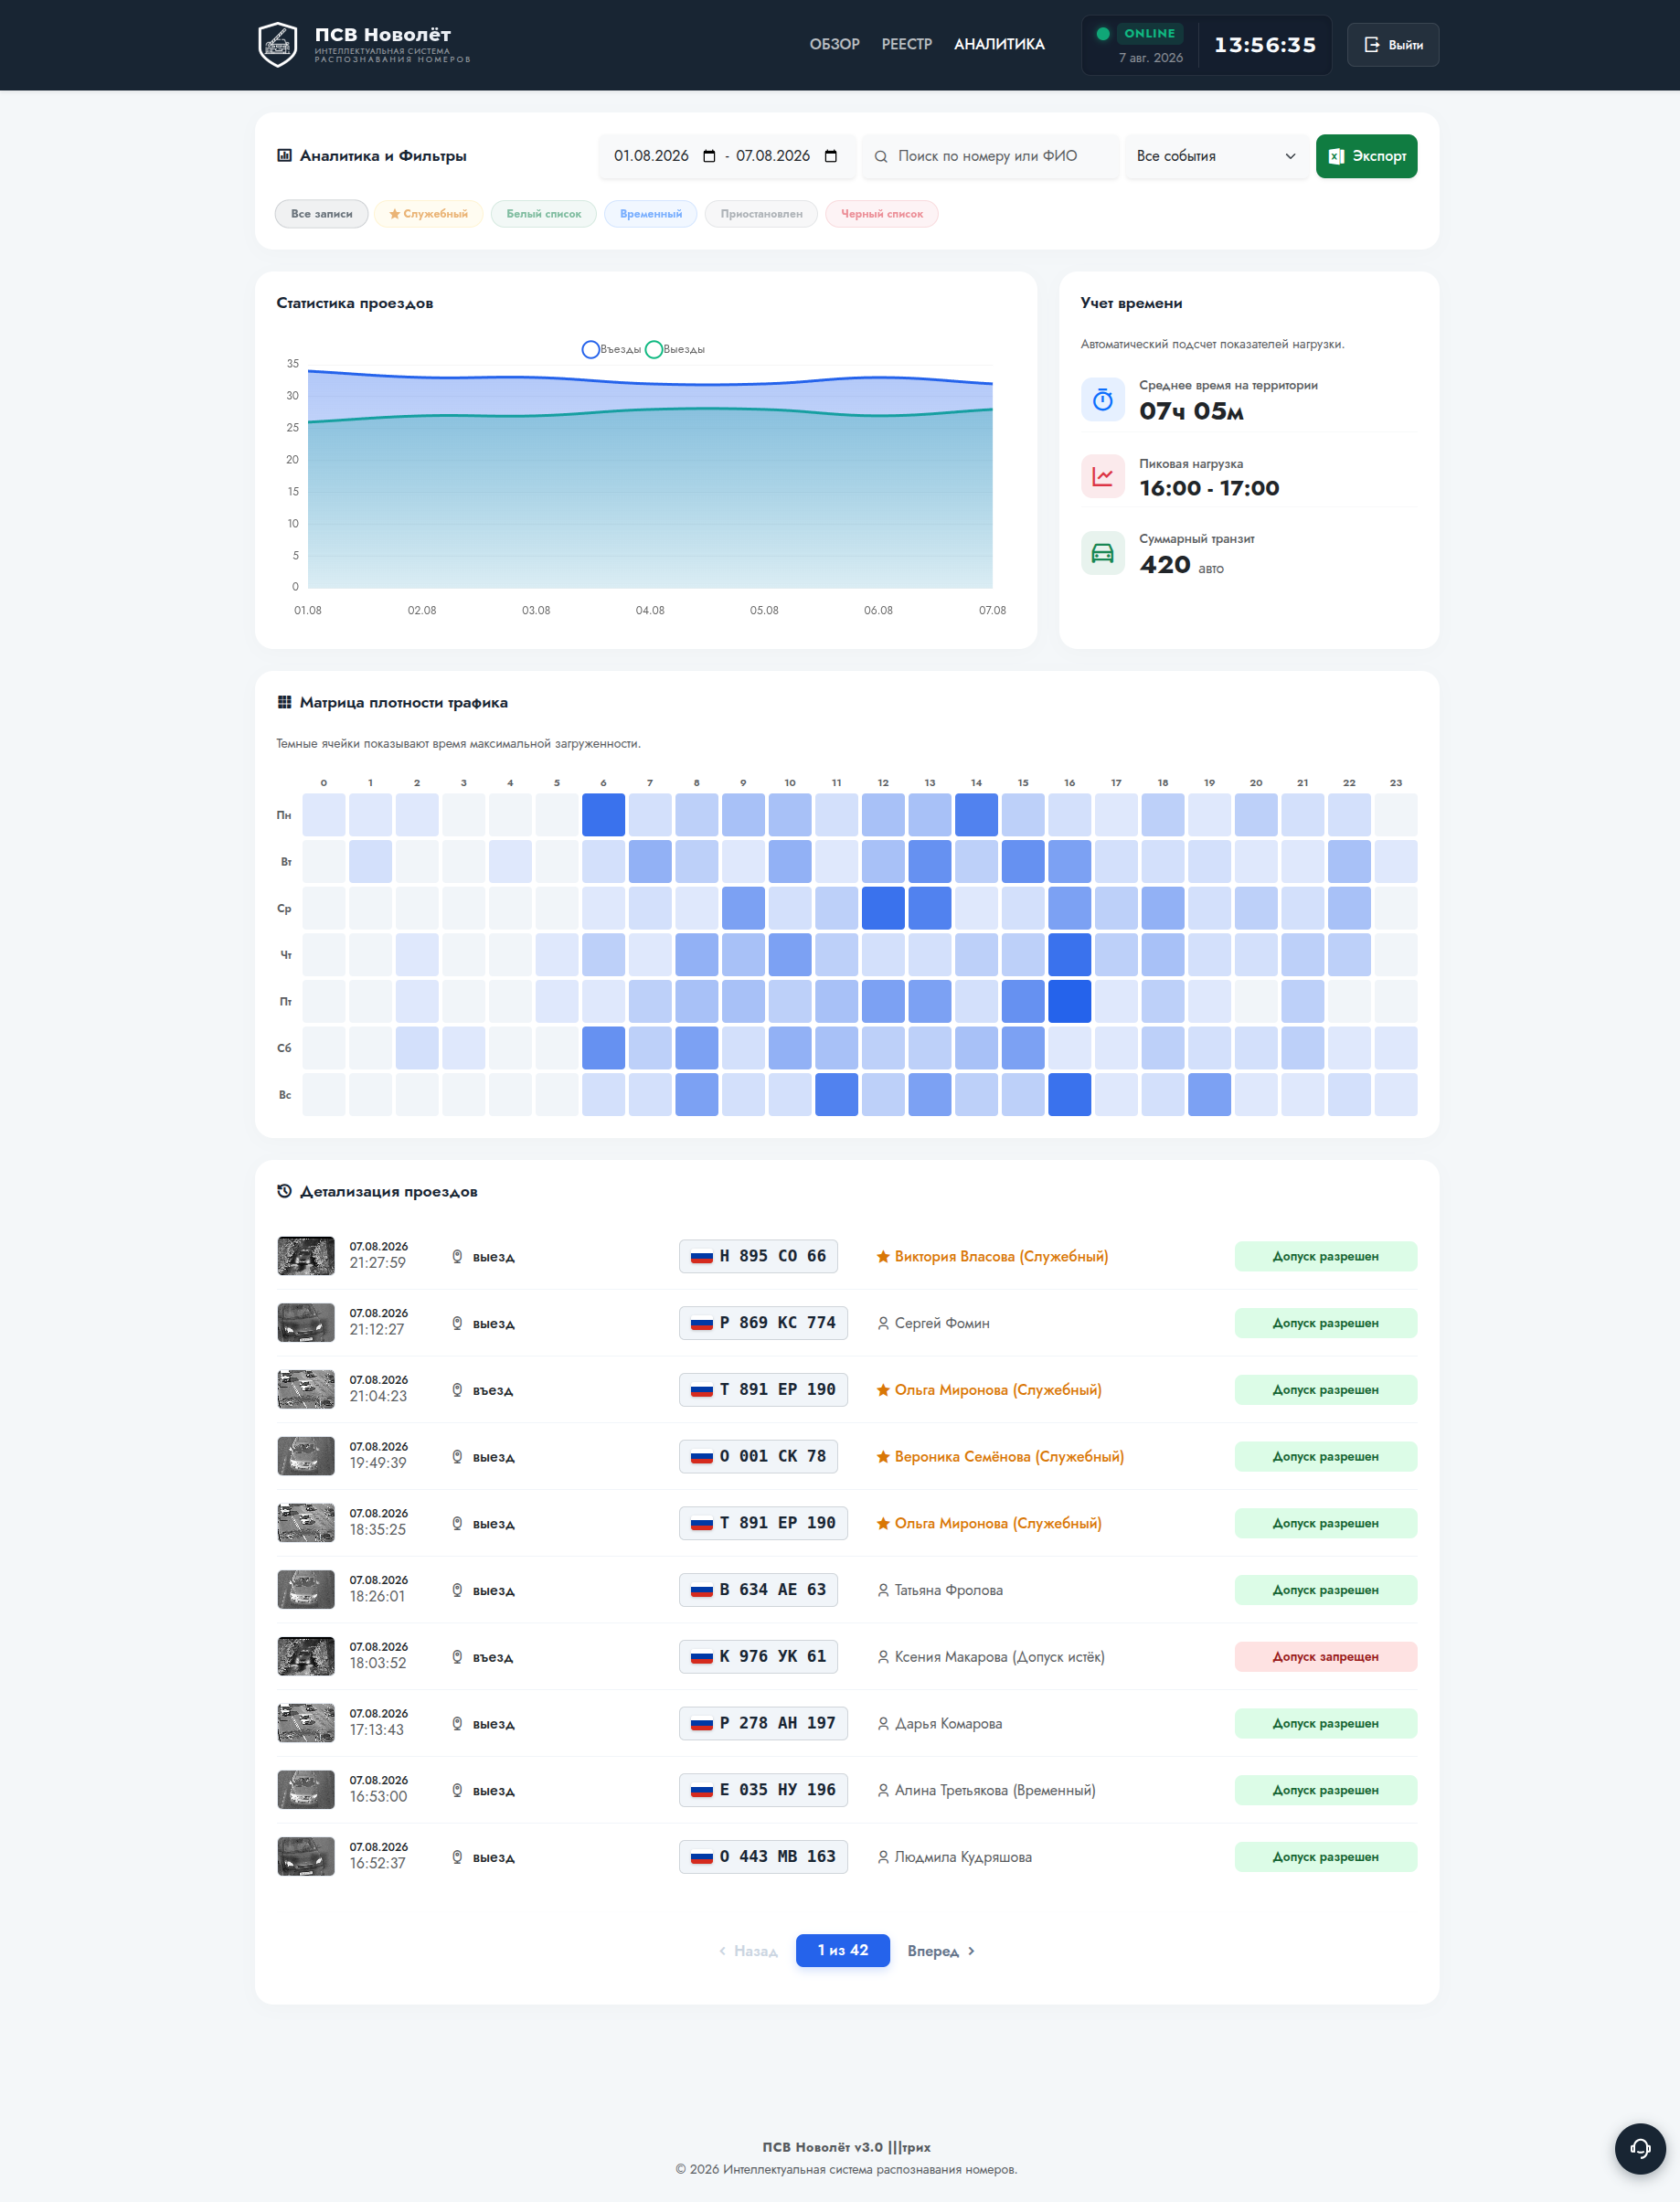This screenshot has width=1680, height=2202.
Task: Click Monday hour 6 heatmap cell
Action: tap(603, 815)
